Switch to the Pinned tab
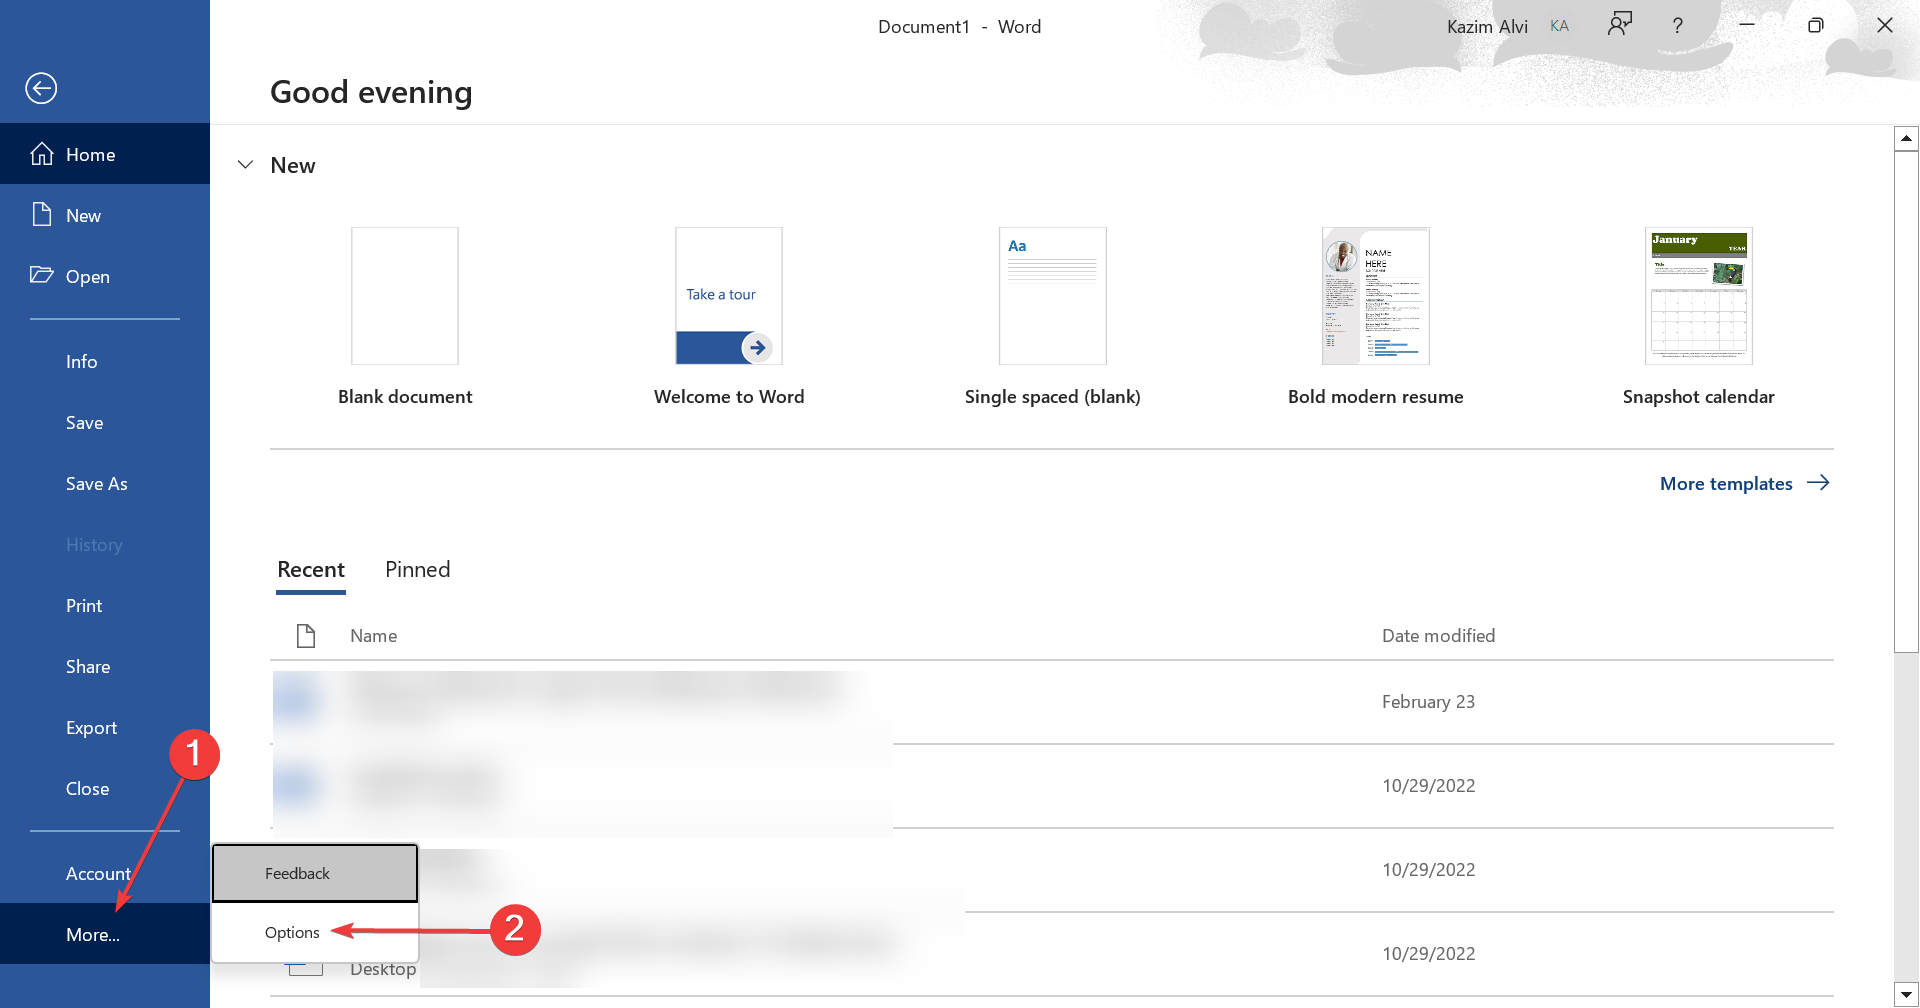 [418, 569]
